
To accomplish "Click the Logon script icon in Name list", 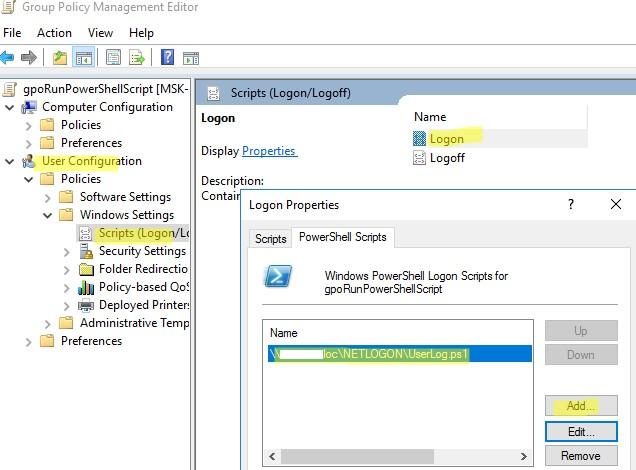I will [x=419, y=139].
